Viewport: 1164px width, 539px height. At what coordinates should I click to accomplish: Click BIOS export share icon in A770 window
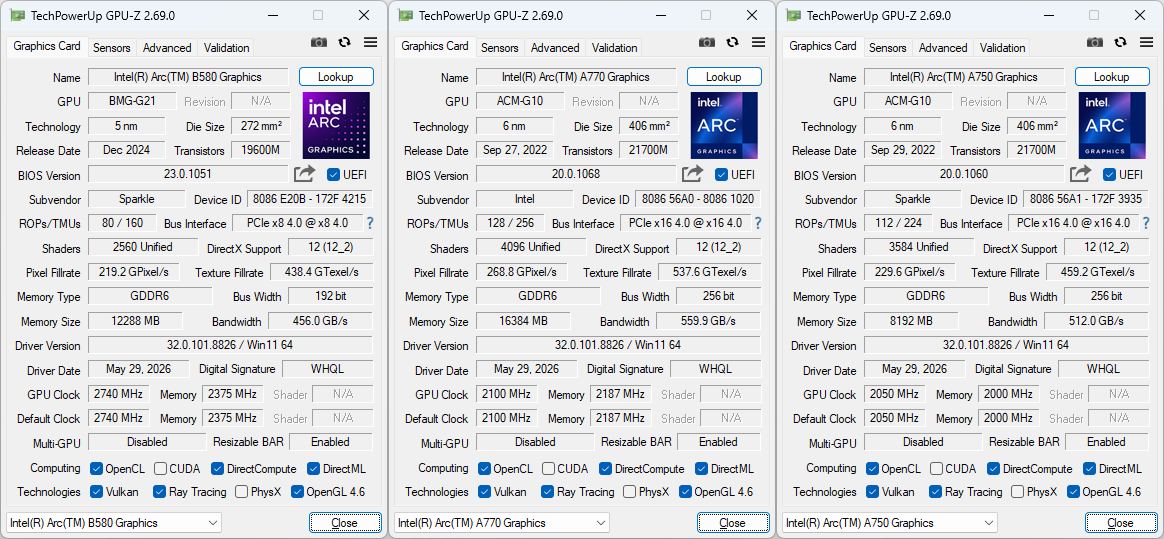point(693,174)
